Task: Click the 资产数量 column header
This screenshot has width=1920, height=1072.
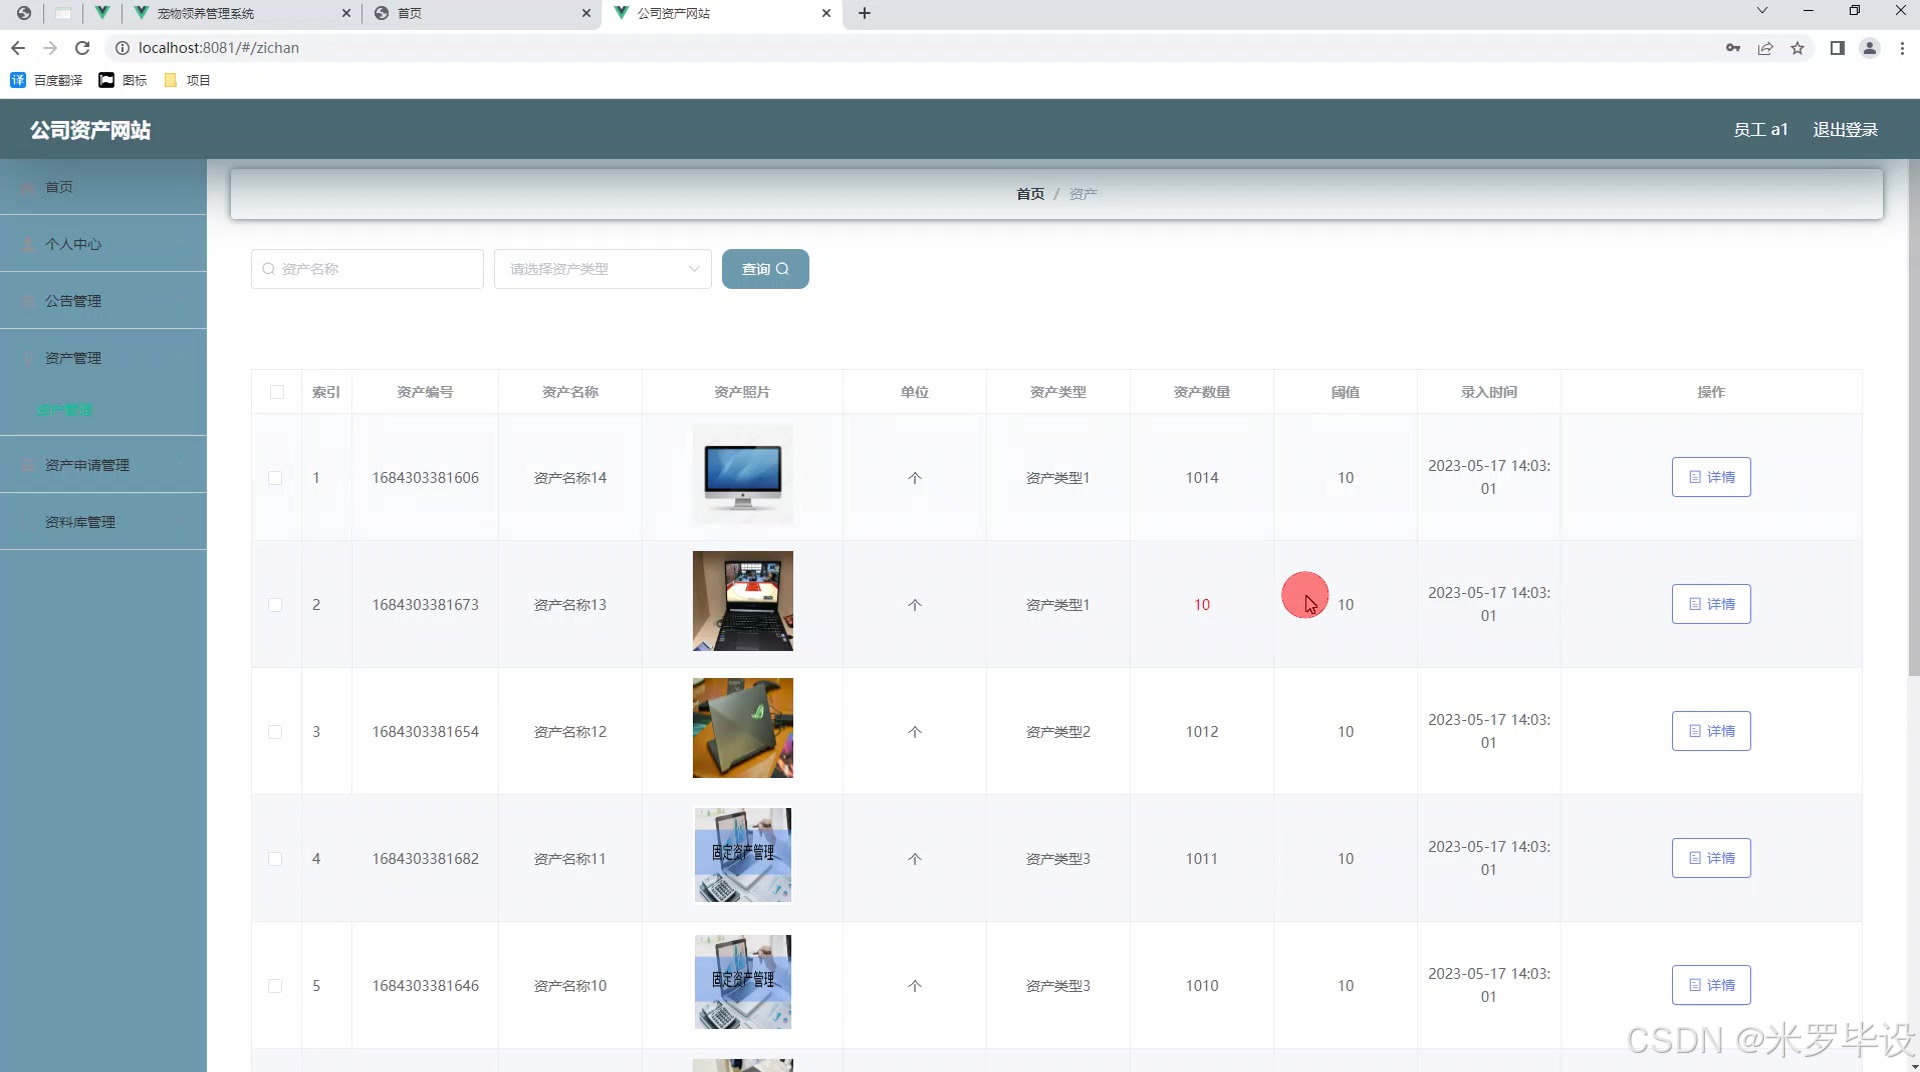Action: pyautogui.click(x=1202, y=392)
